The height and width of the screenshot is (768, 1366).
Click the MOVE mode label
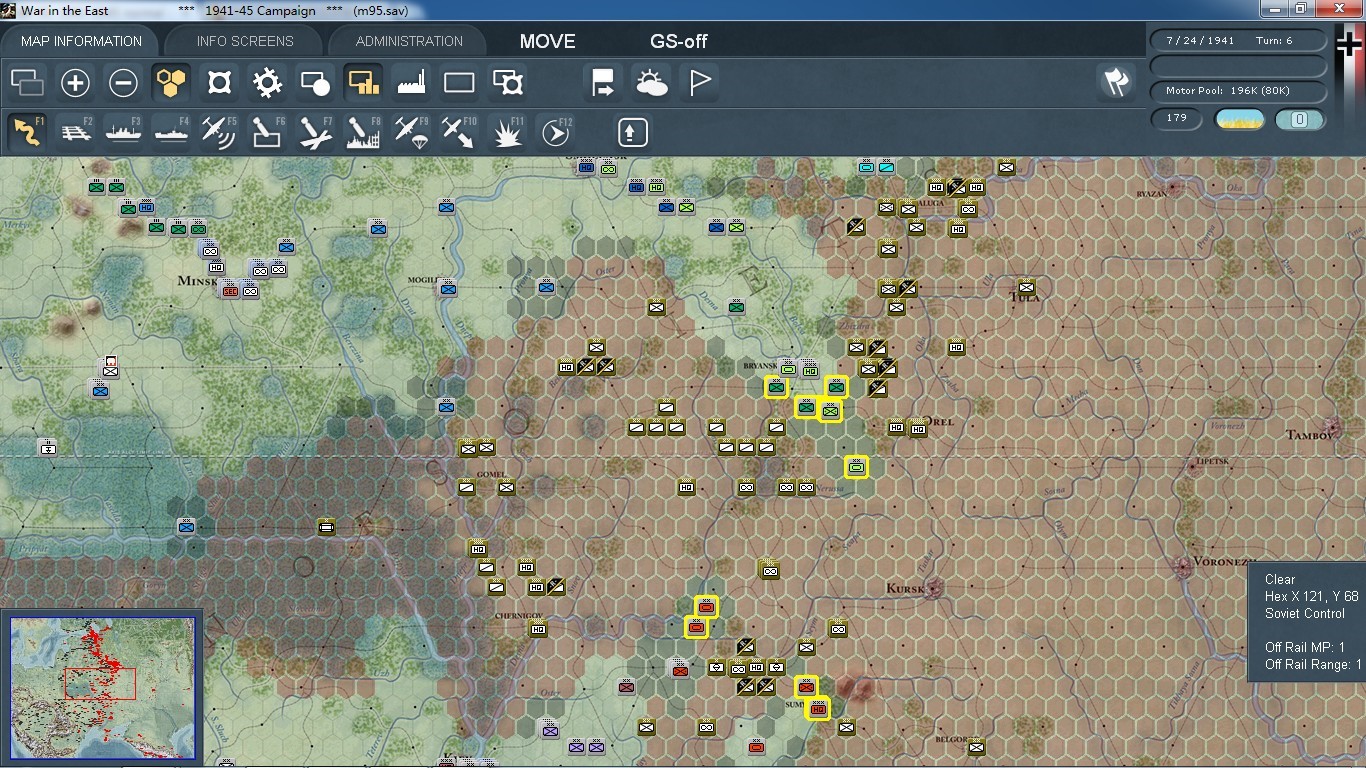coord(547,41)
